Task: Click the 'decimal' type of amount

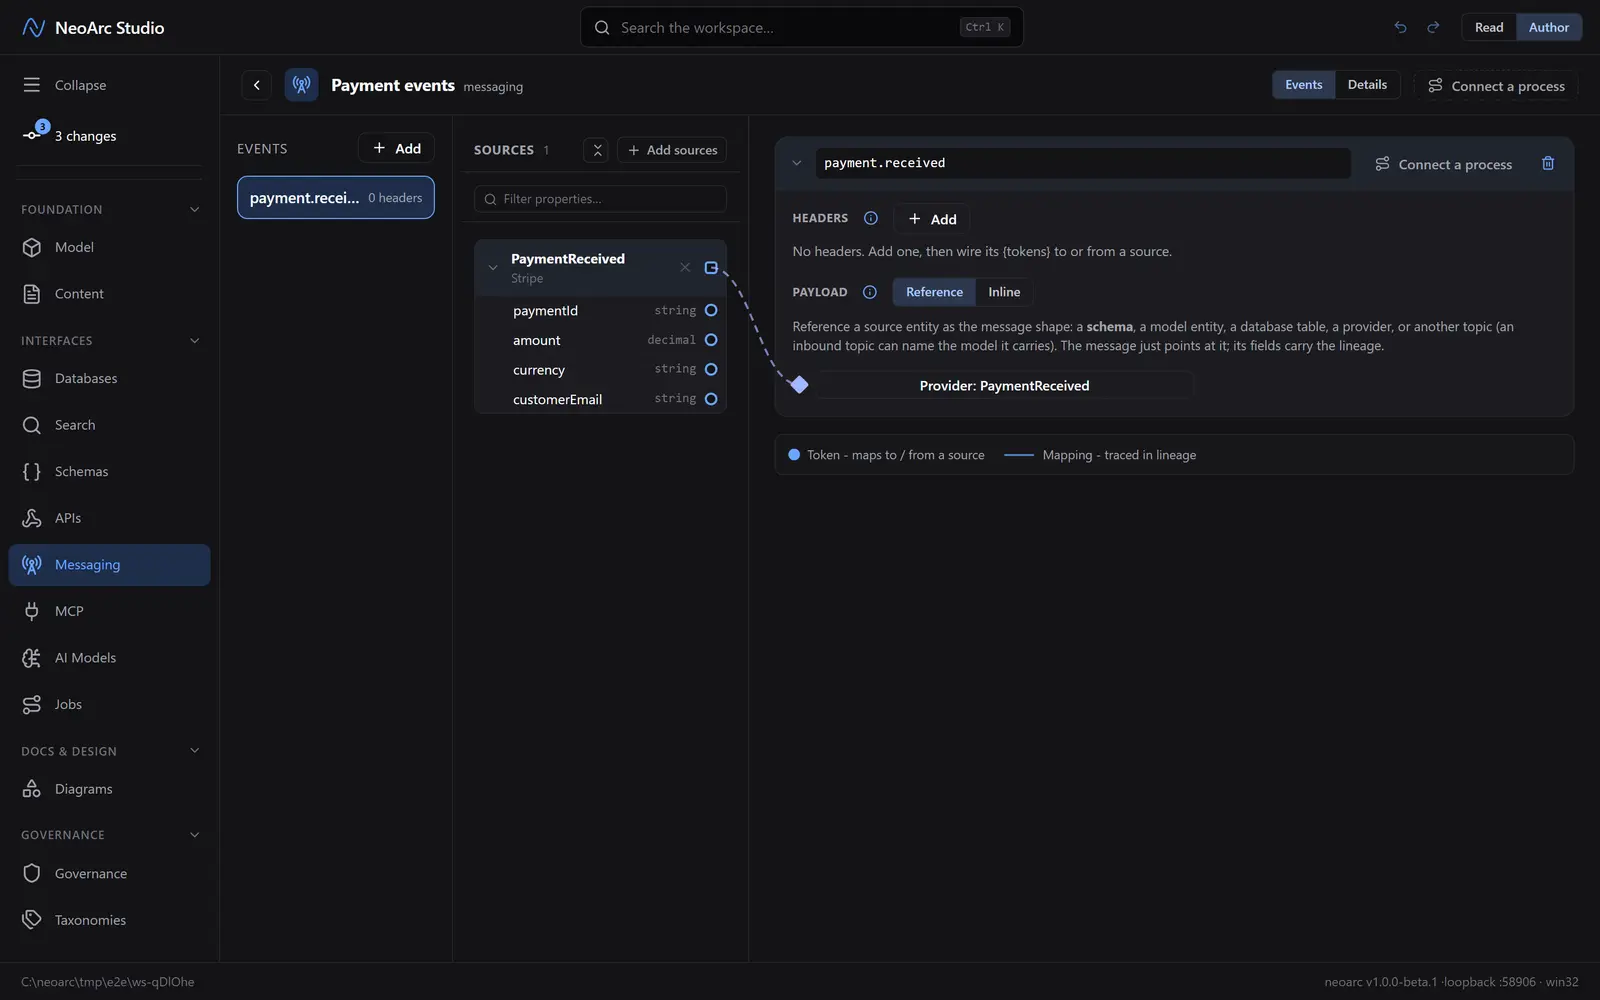Action: coord(671,340)
